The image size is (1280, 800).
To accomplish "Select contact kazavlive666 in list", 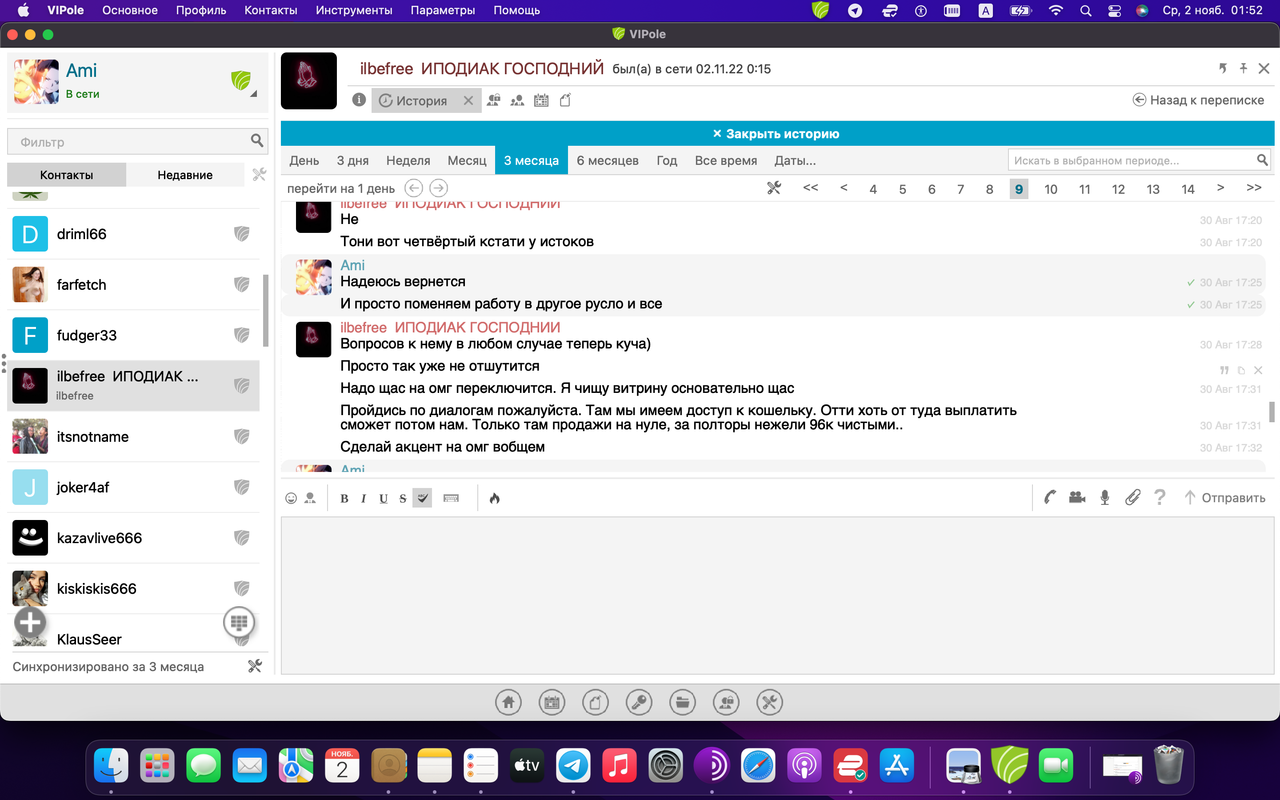I will pos(133,538).
